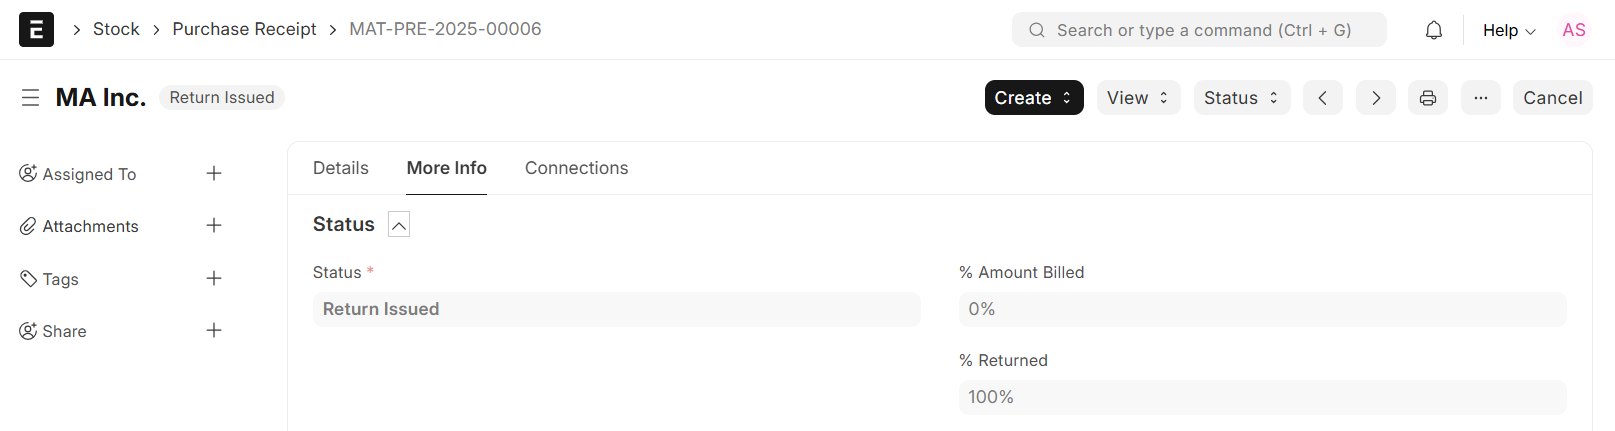
Task: Open the Status dropdown button
Action: coord(1241,98)
